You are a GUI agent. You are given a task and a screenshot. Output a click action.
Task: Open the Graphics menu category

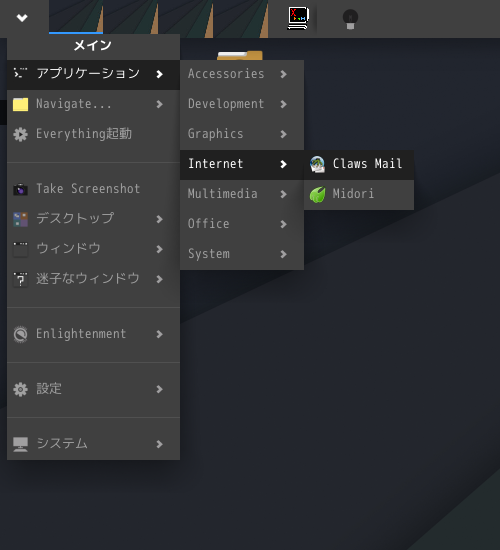tap(242, 134)
